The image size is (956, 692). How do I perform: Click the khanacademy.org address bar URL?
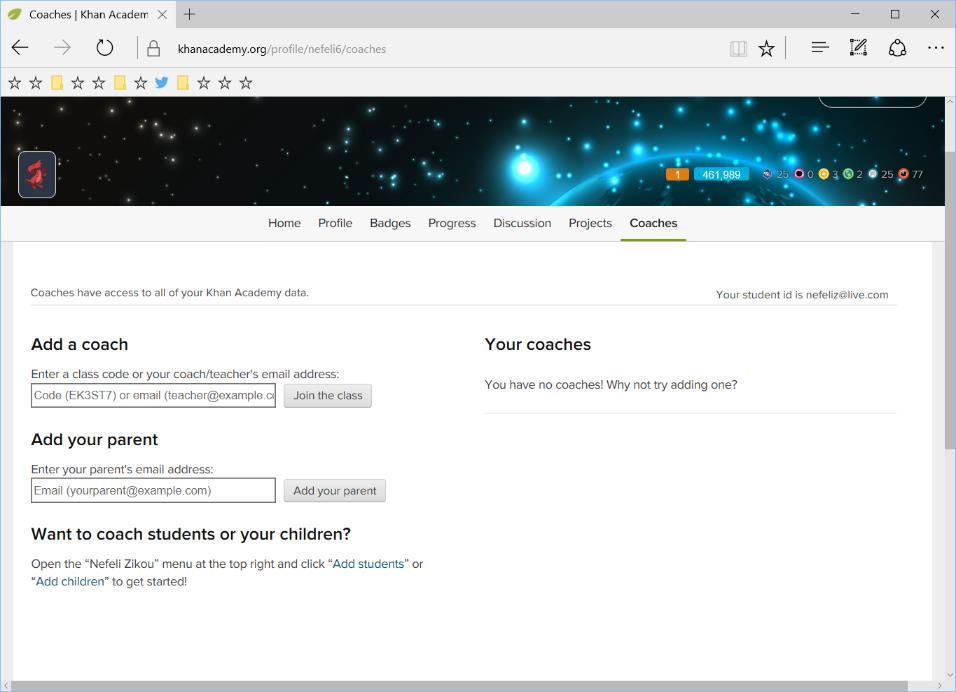click(282, 49)
